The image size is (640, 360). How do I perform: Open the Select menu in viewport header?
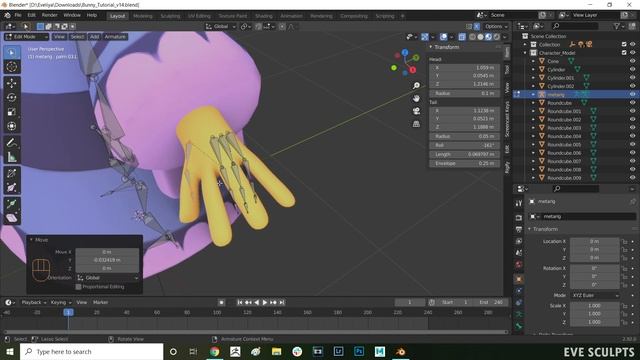point(77,37)
